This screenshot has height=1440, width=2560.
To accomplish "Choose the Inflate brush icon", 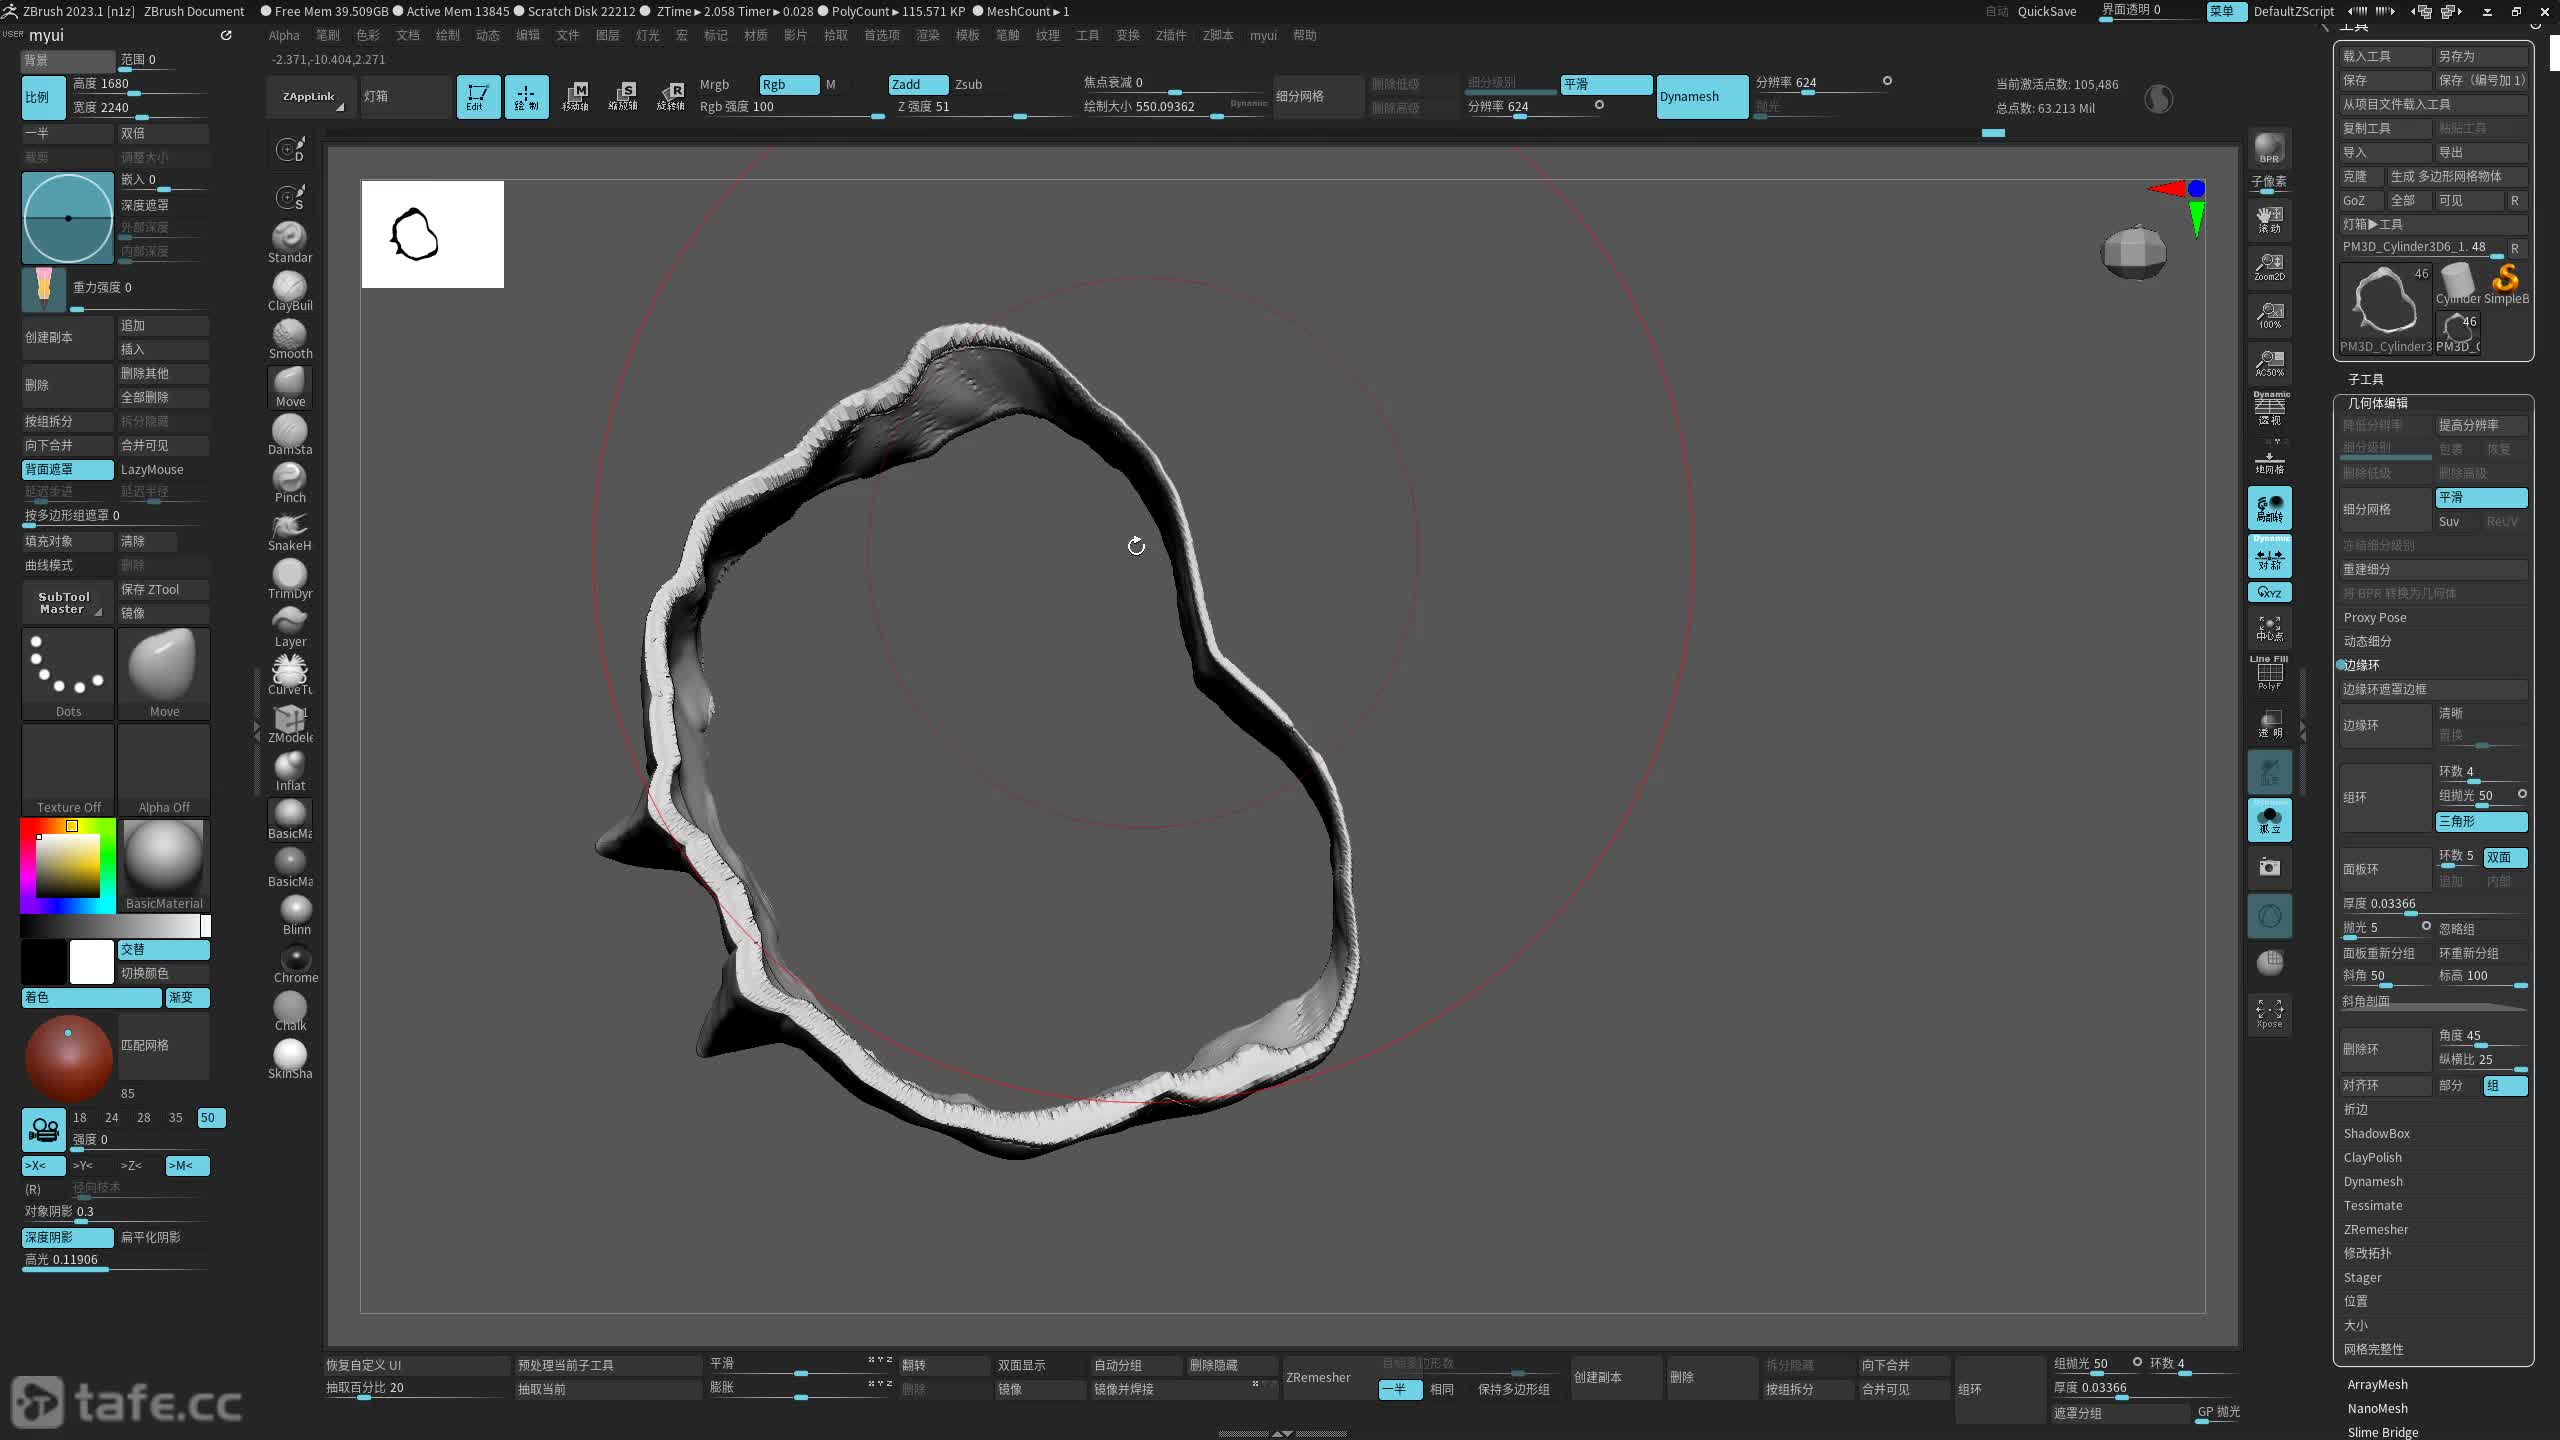I will 290,767.
